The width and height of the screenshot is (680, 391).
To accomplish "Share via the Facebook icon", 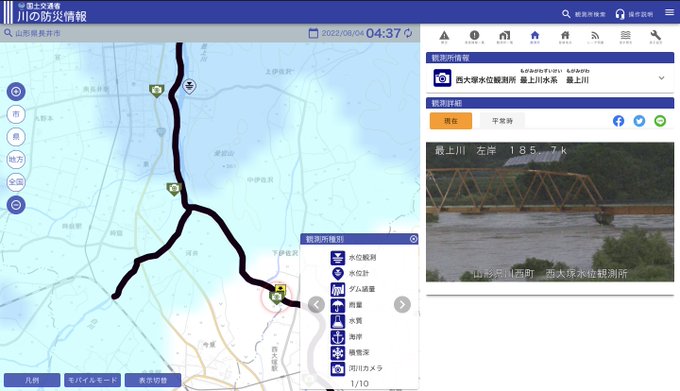I will coord(618,121).
